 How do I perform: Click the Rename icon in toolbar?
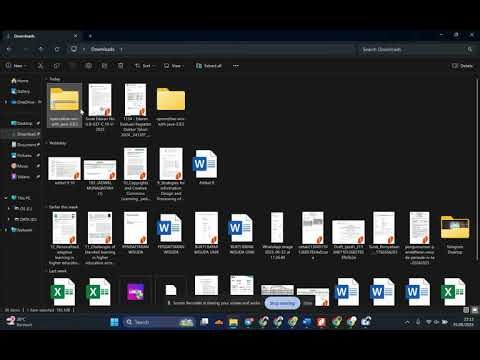pos(88,66)
